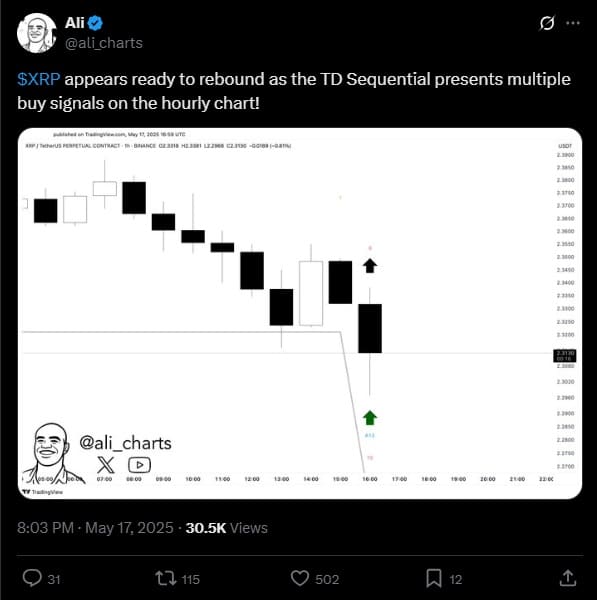The height and width of the screenshot is (600, 597).
Task: Click Ali's profile avatar picture
Action: click(37, 33)
